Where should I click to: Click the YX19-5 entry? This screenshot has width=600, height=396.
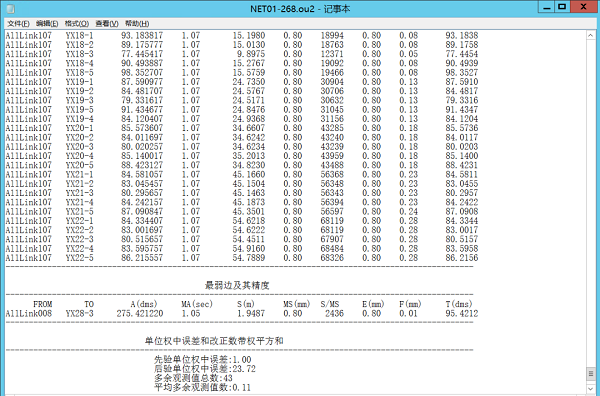tap(80, 110)
